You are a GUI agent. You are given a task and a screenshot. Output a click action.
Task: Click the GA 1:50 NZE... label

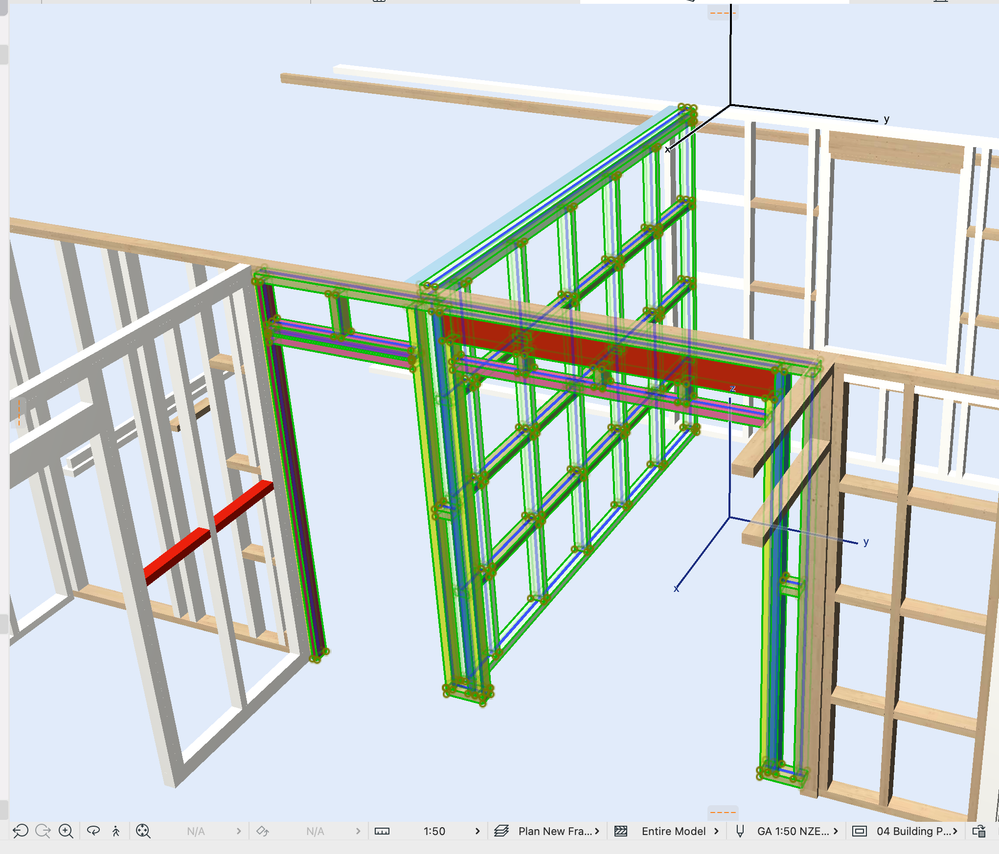[793, 831]
